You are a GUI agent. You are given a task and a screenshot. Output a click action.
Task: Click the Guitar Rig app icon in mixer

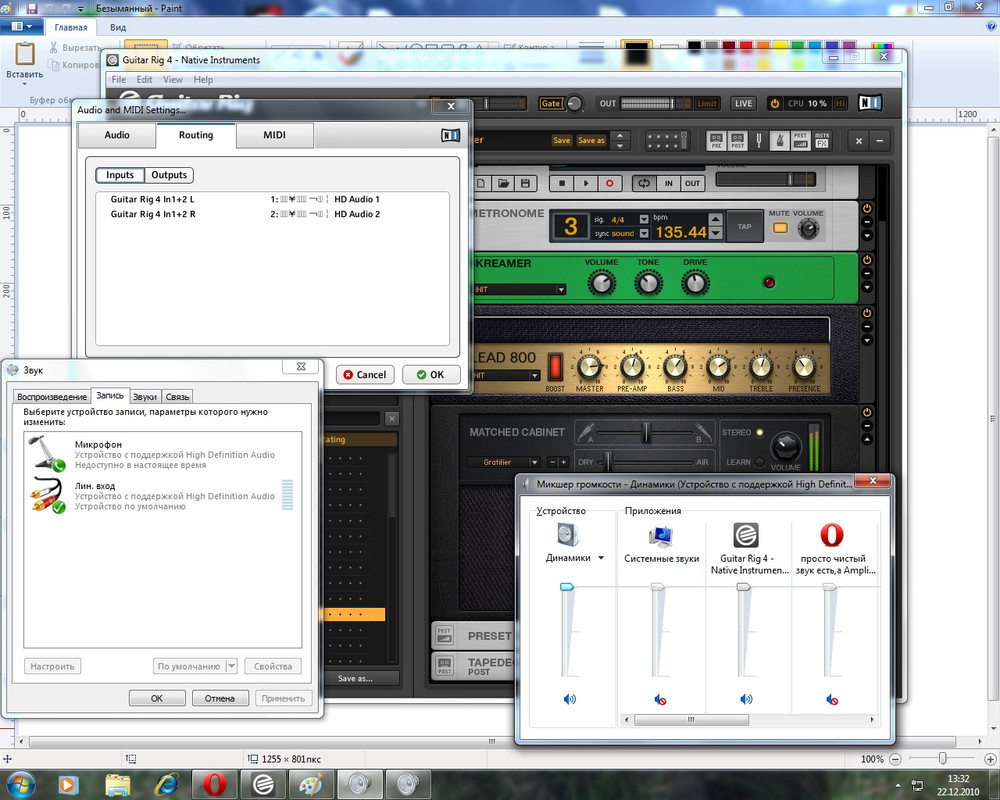pos(746,535)
